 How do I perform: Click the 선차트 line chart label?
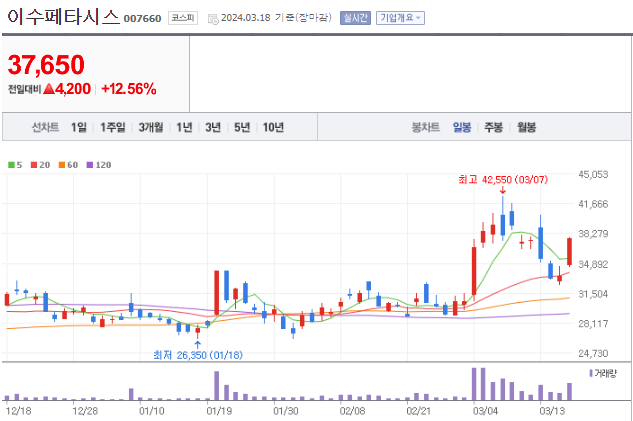coord(46,128)
